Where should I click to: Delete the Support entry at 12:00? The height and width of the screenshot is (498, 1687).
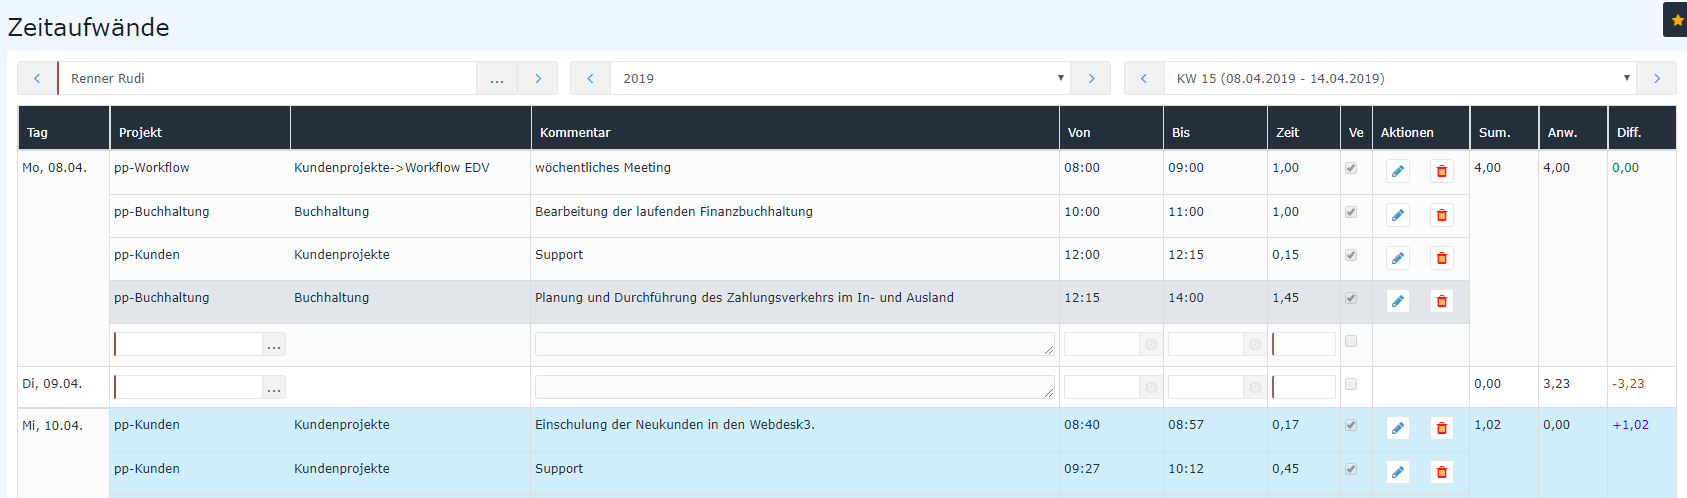point(1441,258)
